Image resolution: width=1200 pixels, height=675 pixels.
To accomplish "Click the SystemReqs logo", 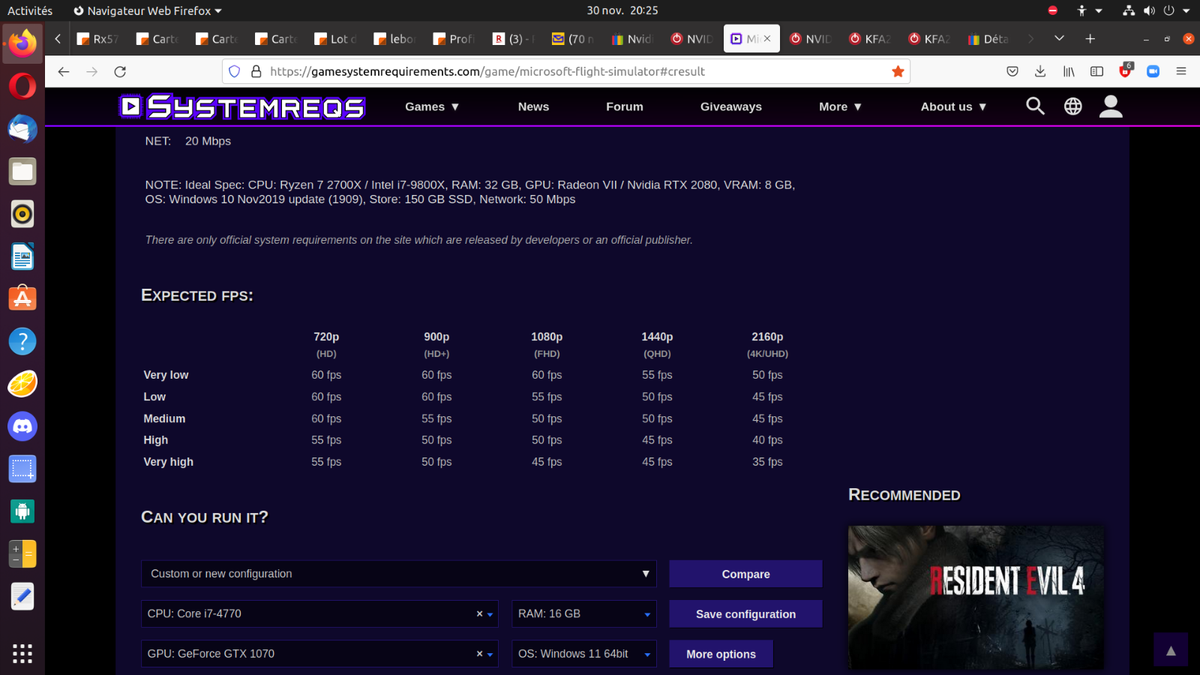I will (x=242, y=106).
